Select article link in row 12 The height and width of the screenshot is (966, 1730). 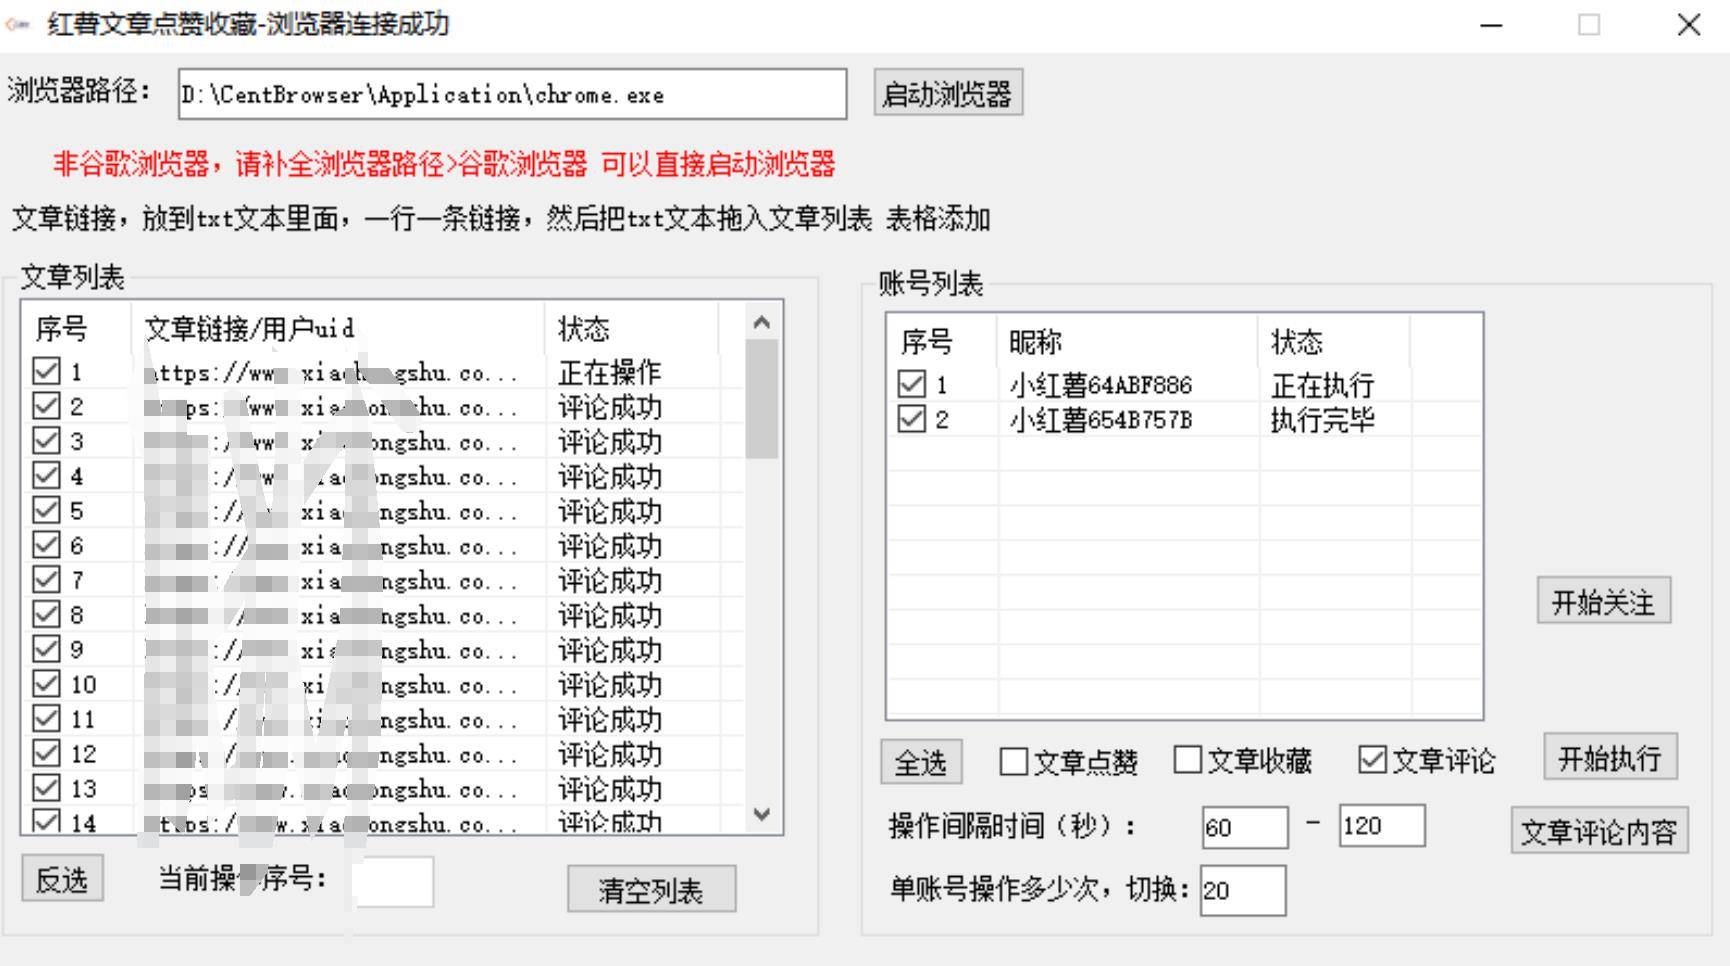[331, 754]
